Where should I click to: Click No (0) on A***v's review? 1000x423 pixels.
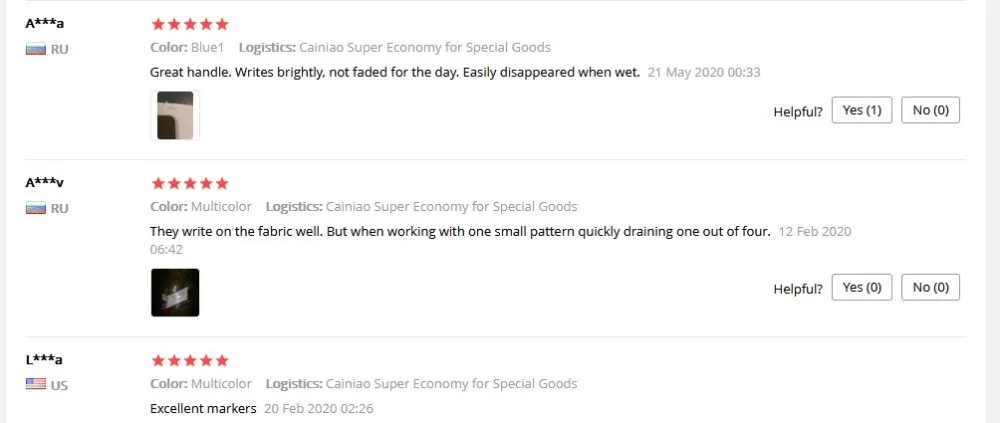coord(930,287)
